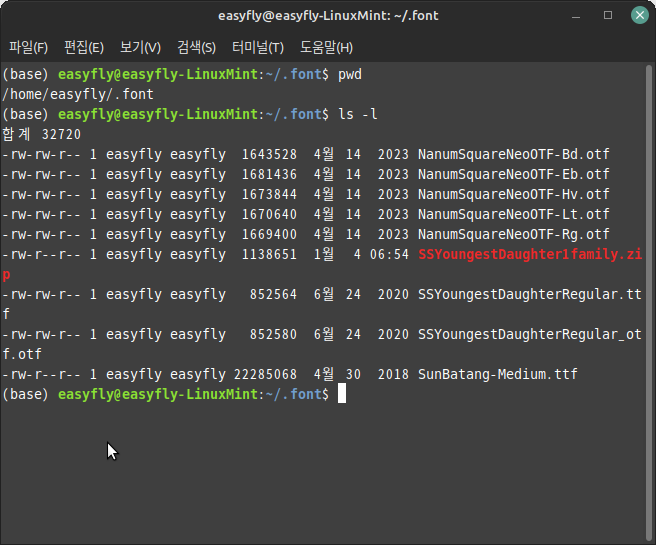Minimize the terminal window
This screenshot has width=656, height=545.
pos(576,16)
